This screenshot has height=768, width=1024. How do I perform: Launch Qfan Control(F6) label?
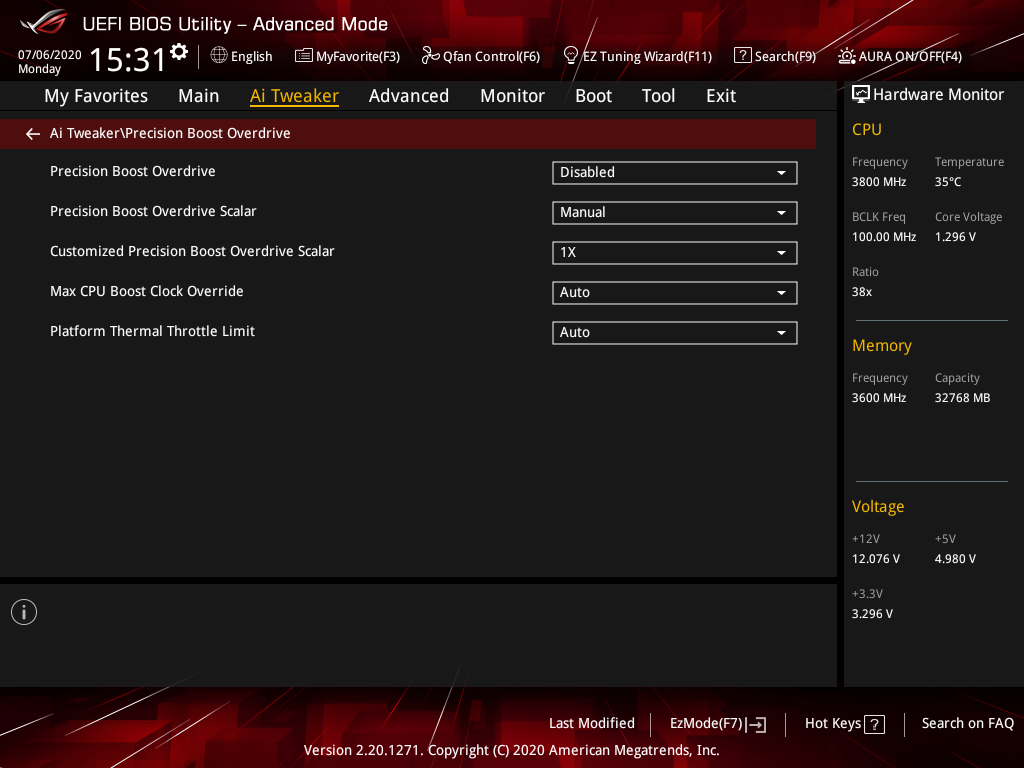(x=492, y=57)
